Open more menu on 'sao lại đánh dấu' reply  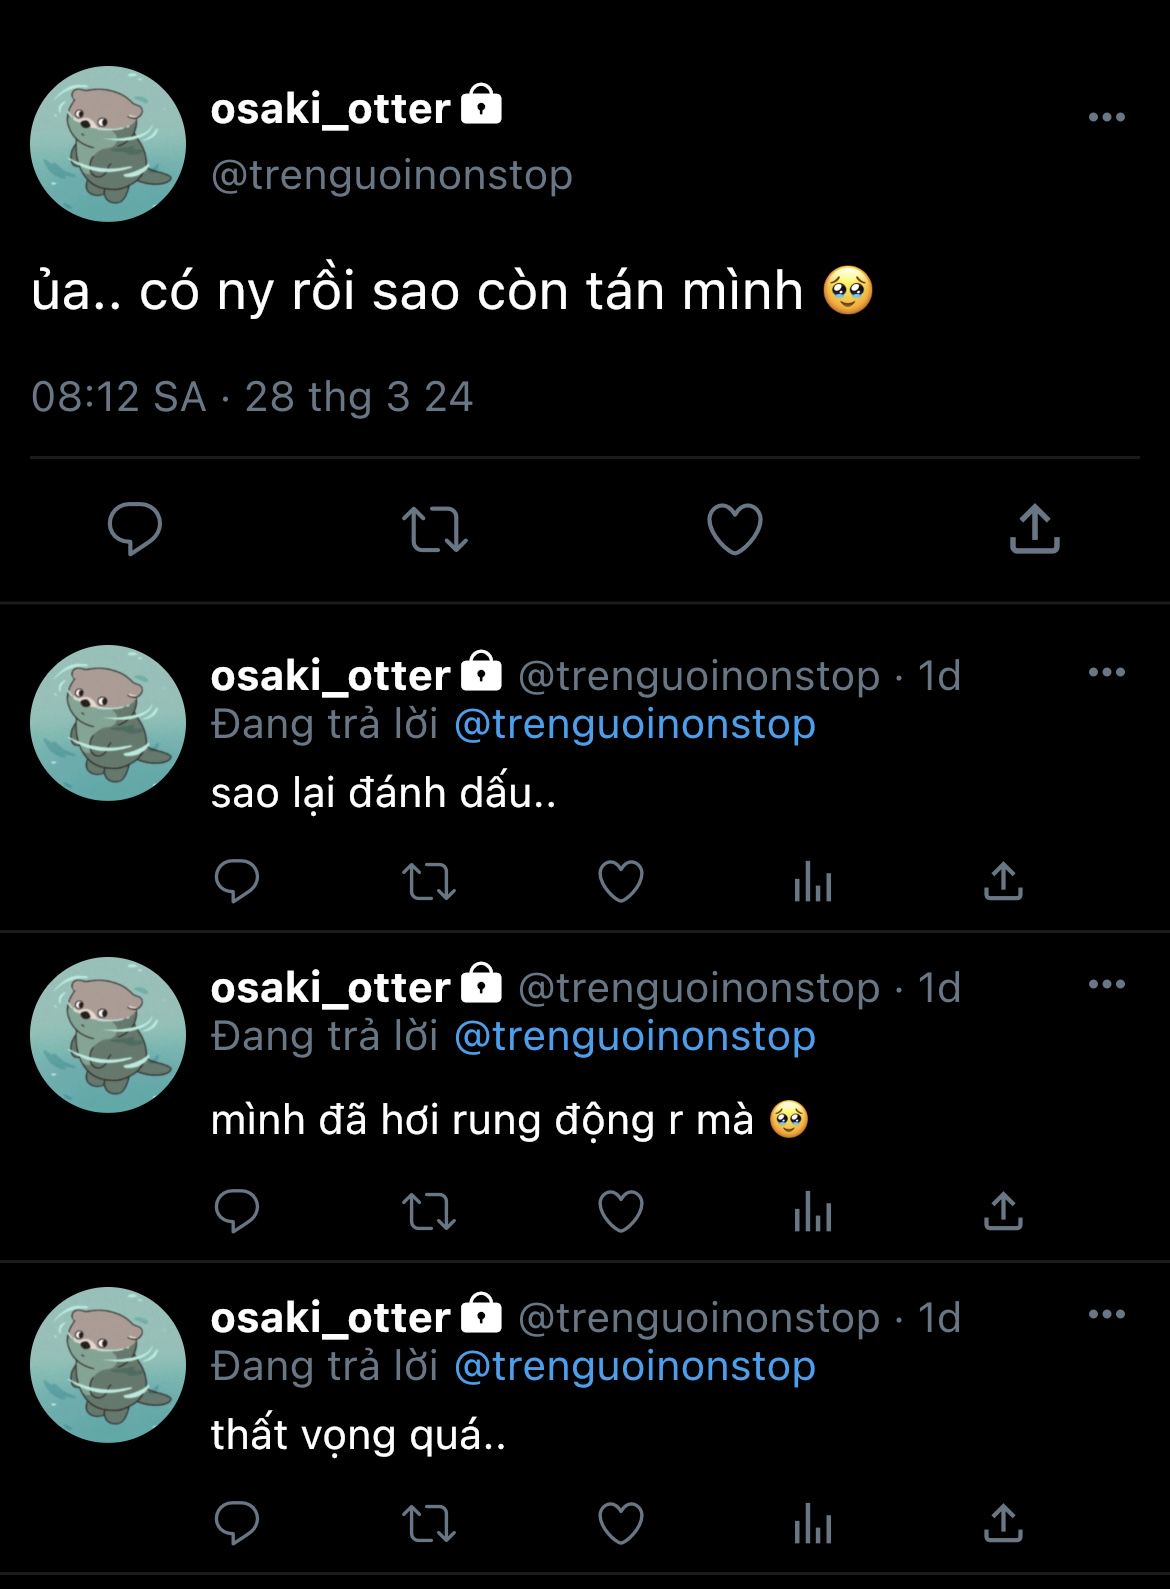(1106, 673)
